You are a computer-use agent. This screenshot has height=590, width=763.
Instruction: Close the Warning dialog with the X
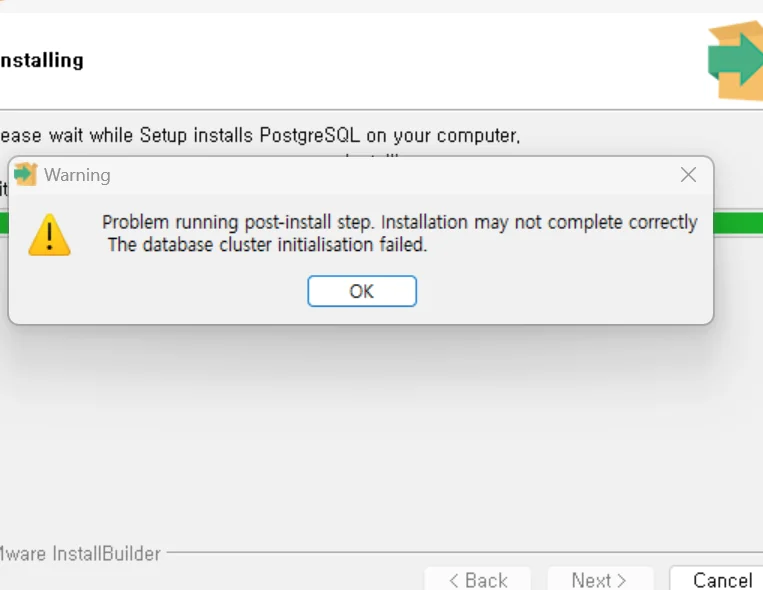click(x=688, y=175)
